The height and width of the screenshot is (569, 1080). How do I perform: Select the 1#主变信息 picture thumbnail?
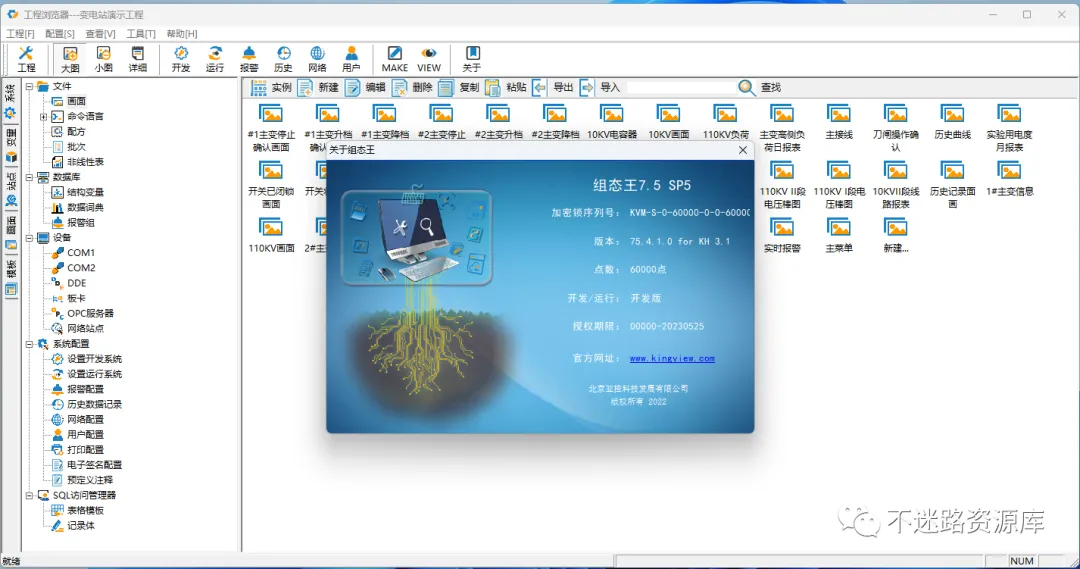click(1010, 179)
